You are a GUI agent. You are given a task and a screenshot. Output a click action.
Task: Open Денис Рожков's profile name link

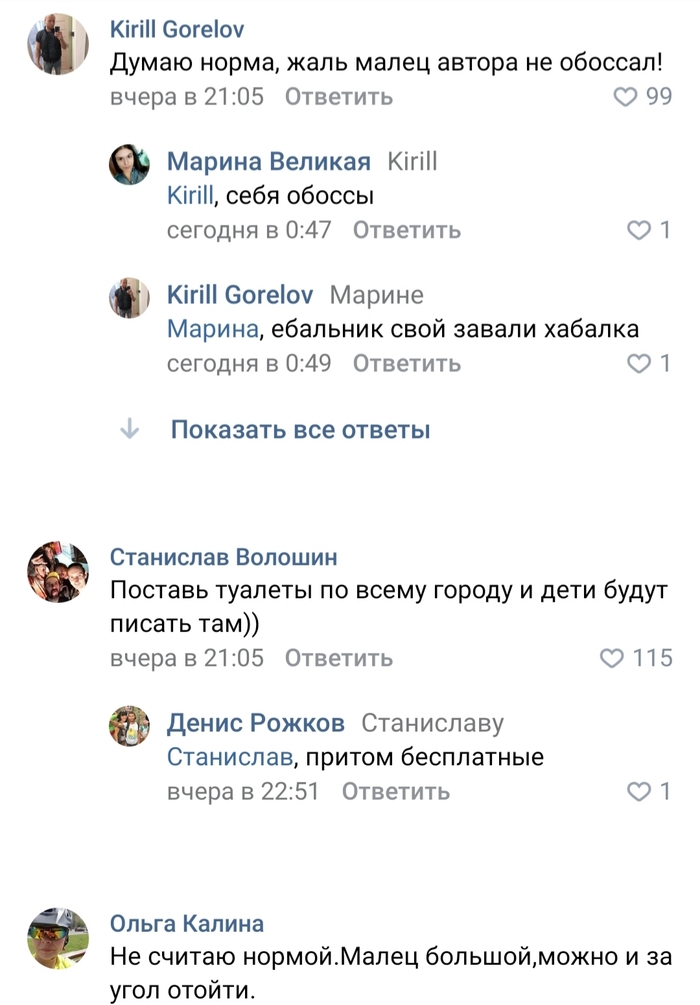click(255, 723)
